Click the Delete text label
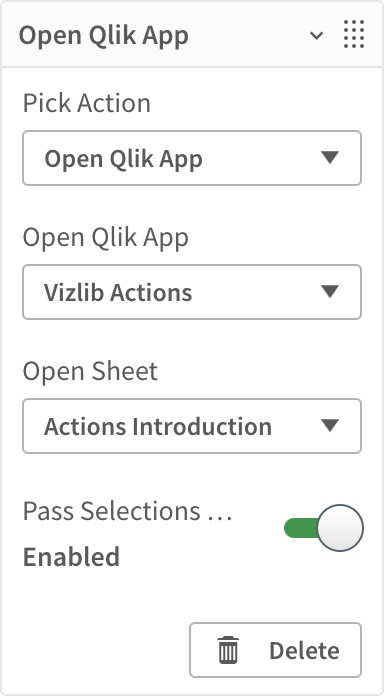The width and height of the screenshot is (384, 696). [305, 650]
